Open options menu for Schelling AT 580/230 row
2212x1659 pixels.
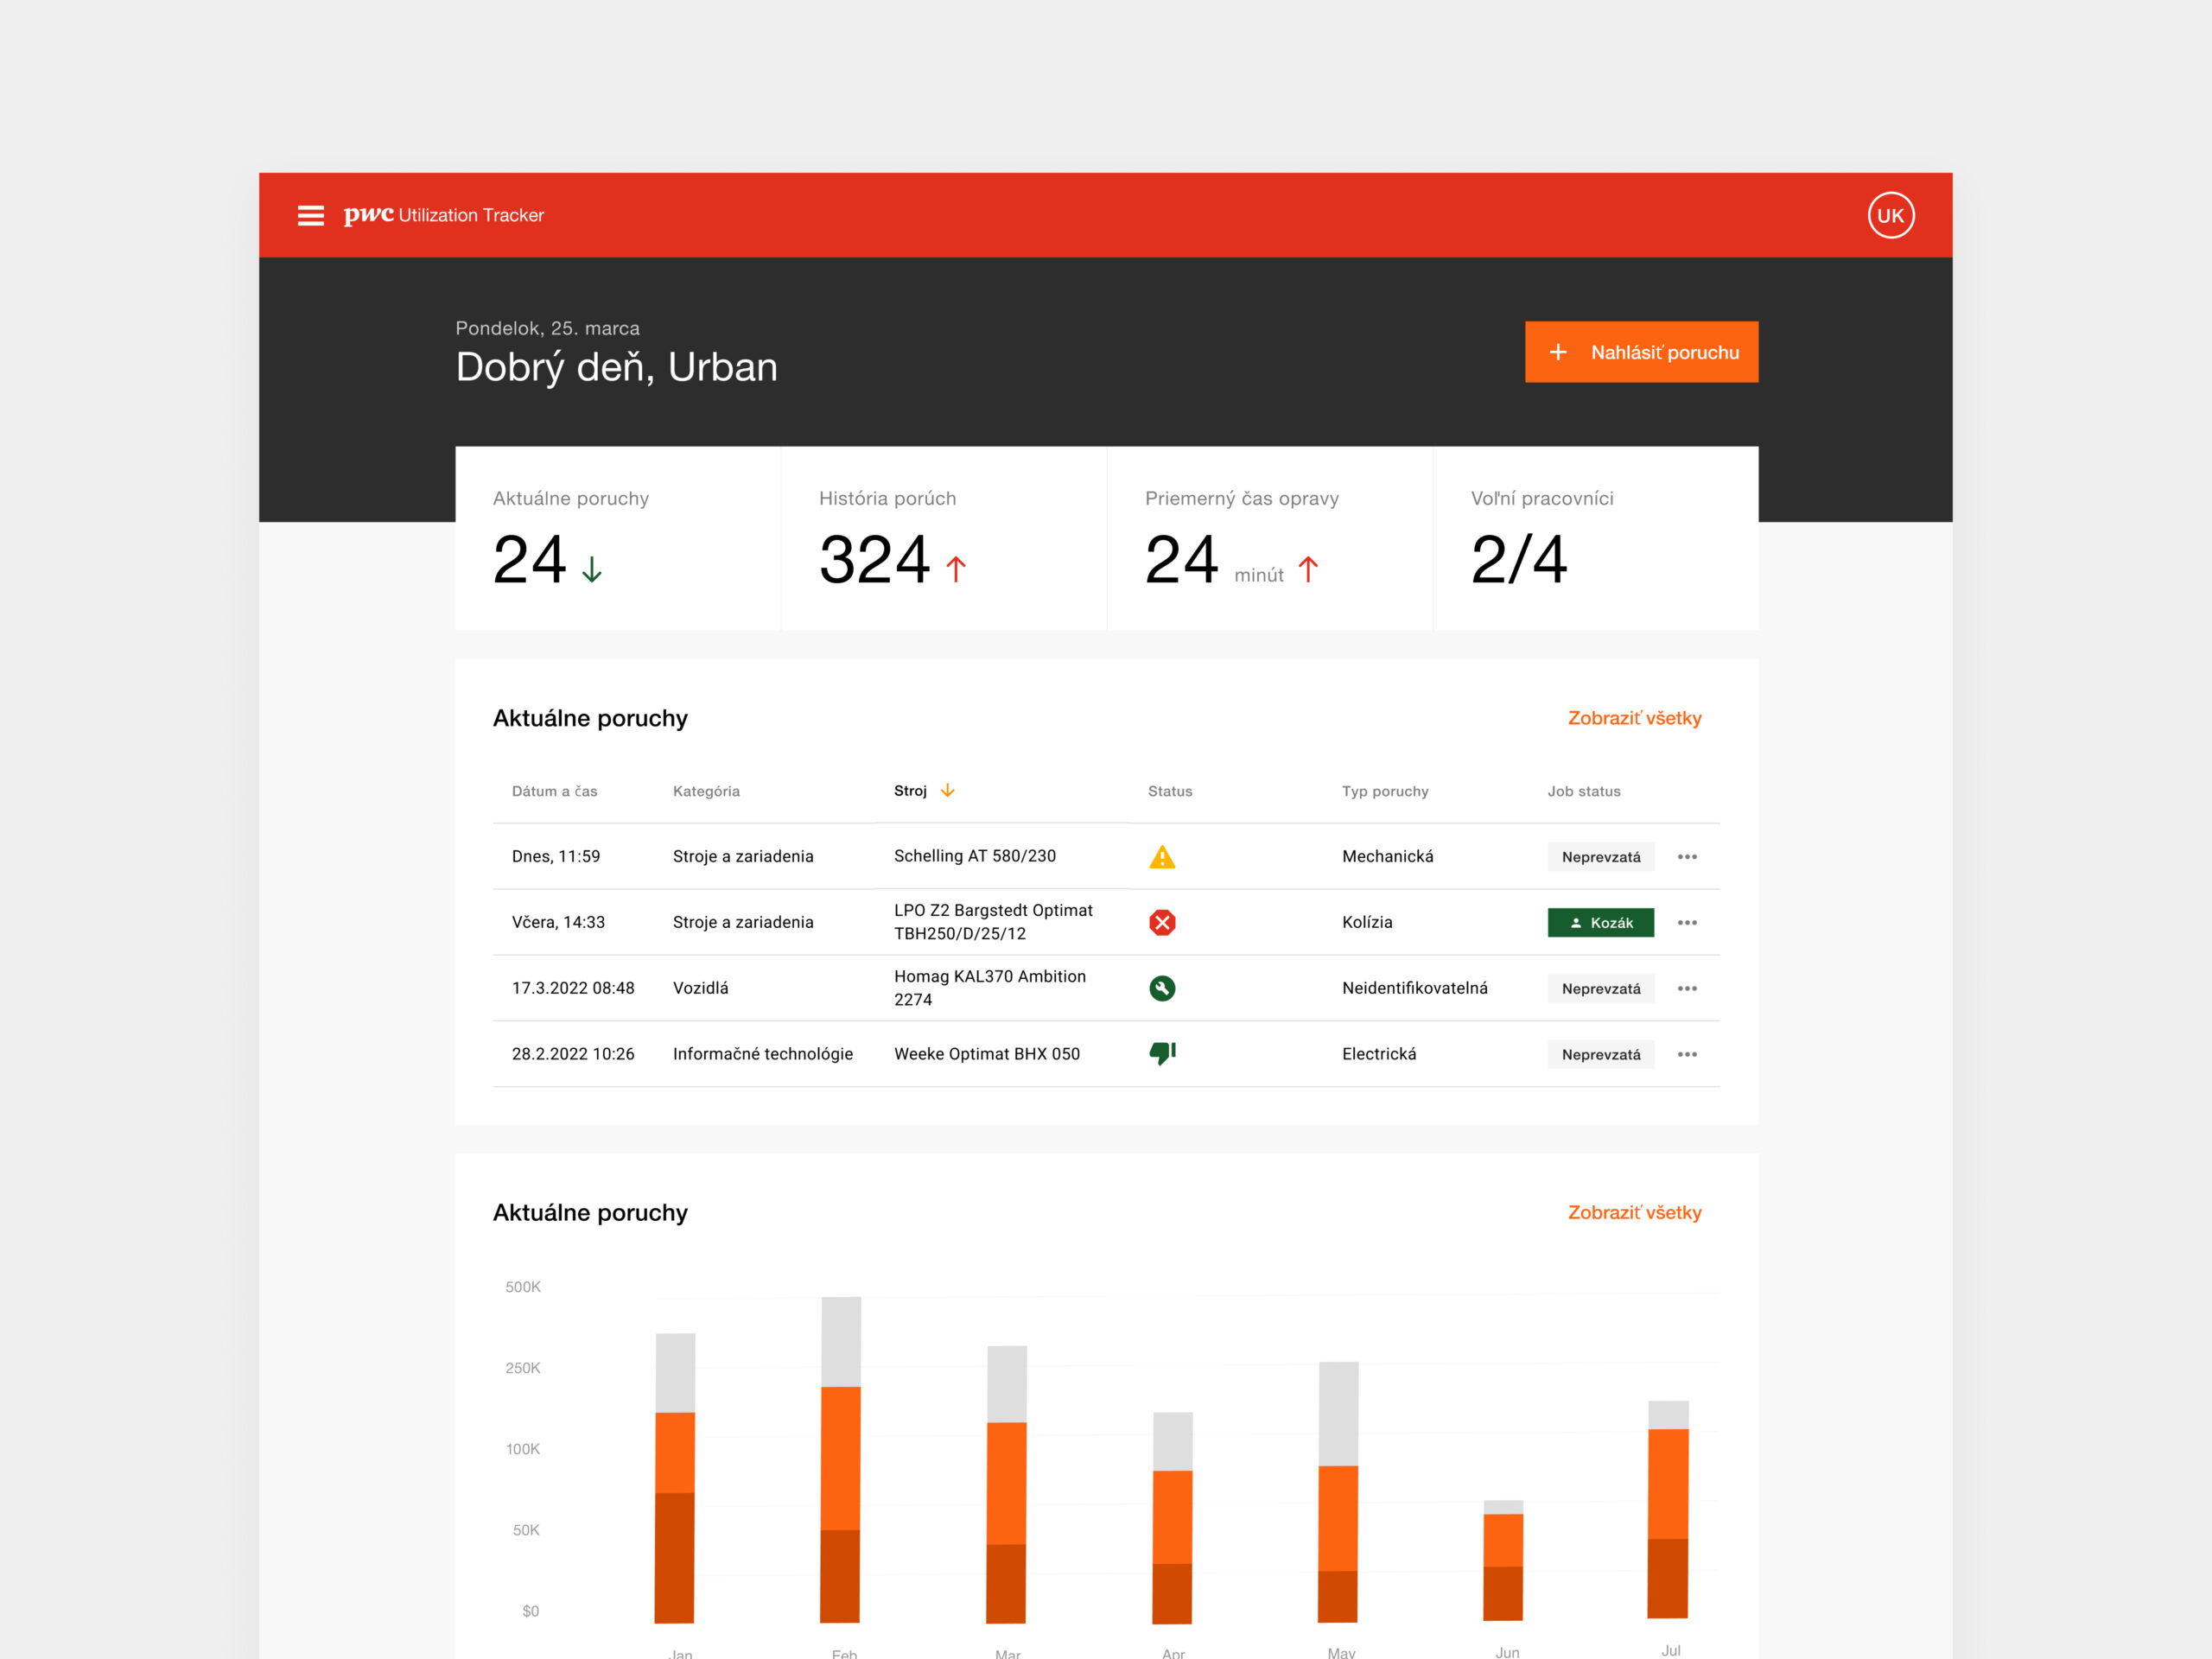[x=1686, y=857]
